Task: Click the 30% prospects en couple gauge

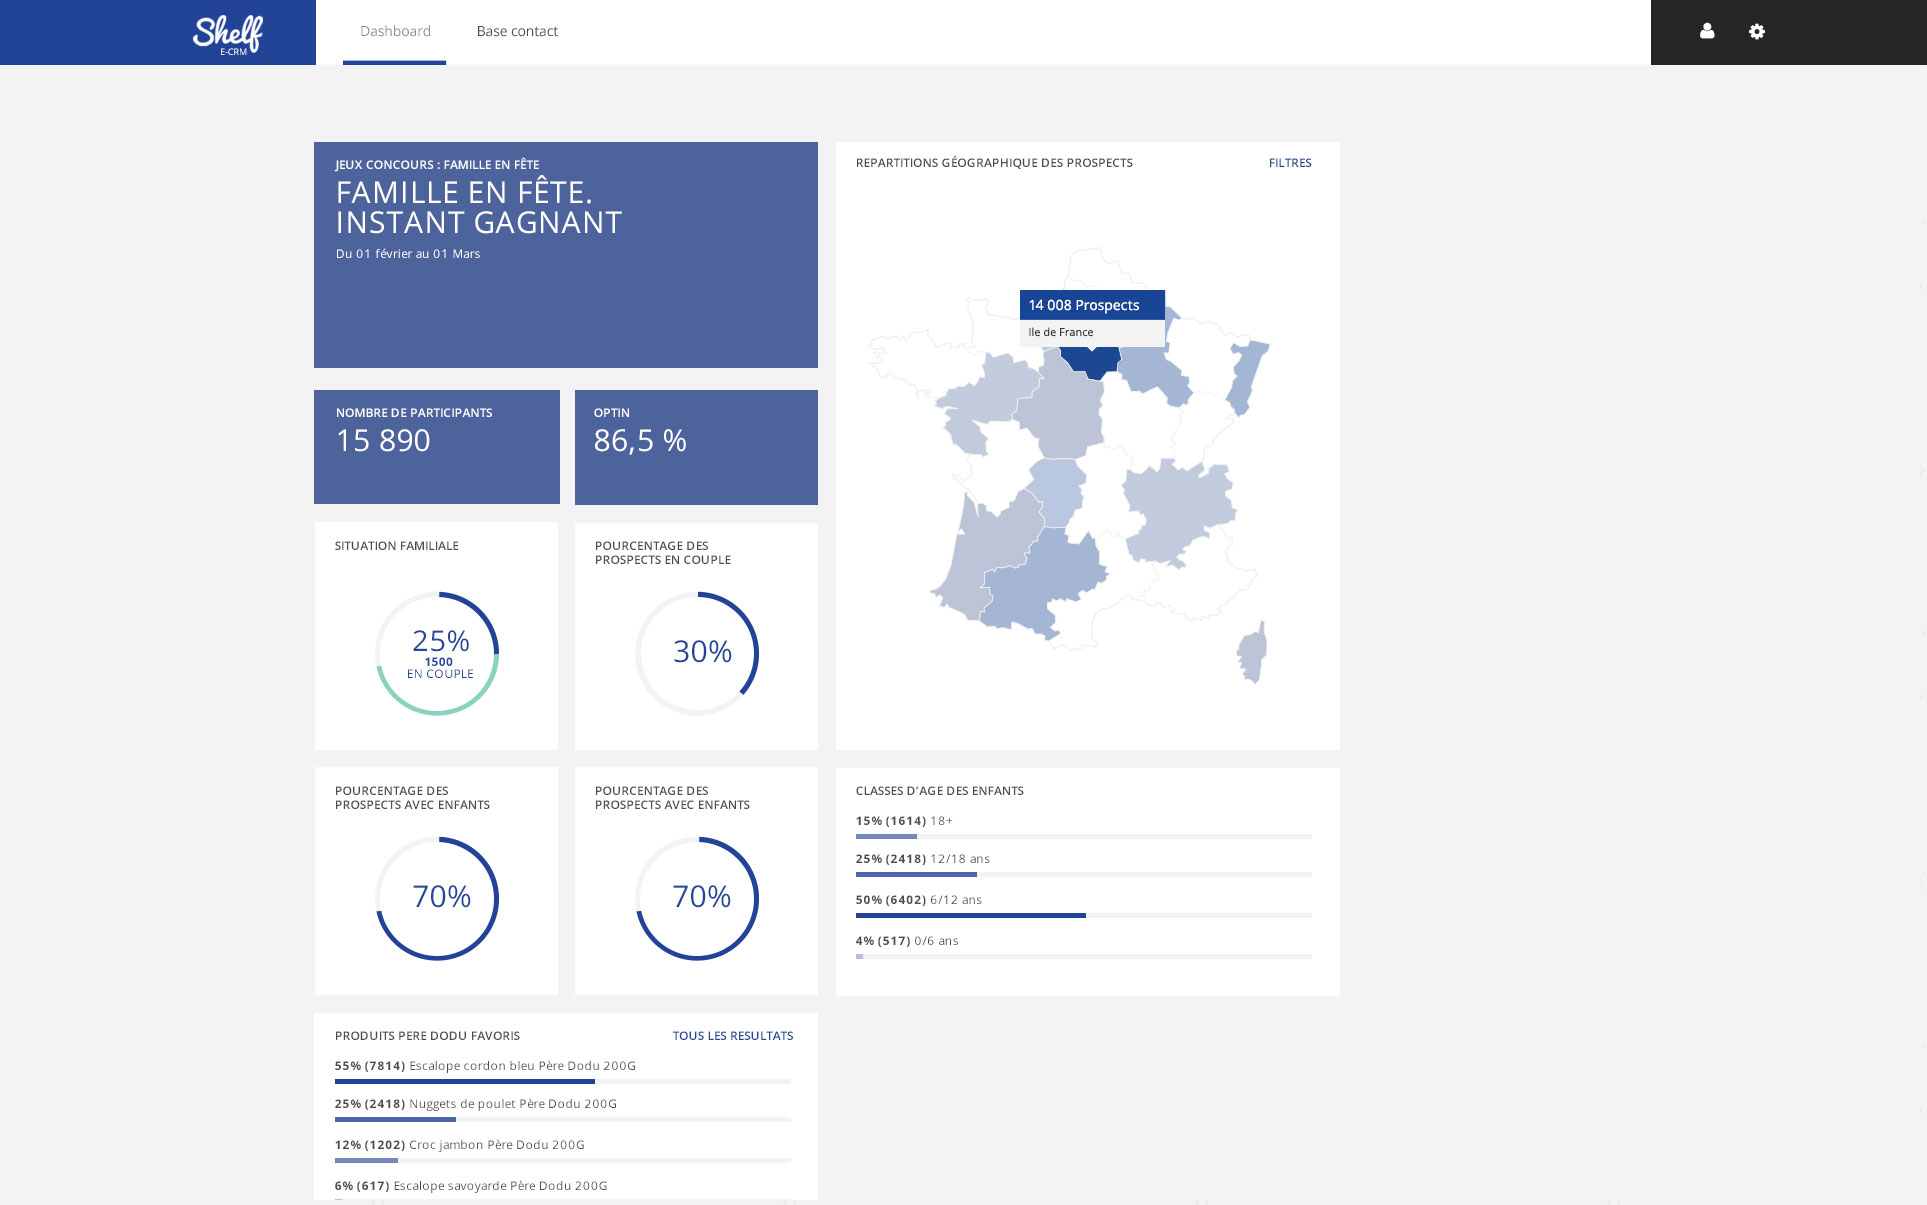Action: 697,653
